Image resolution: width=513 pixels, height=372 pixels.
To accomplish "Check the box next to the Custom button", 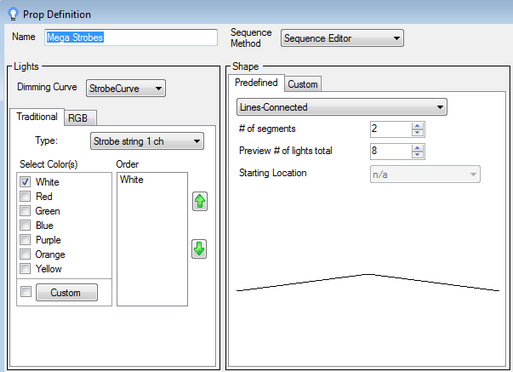I will [26, 292].
